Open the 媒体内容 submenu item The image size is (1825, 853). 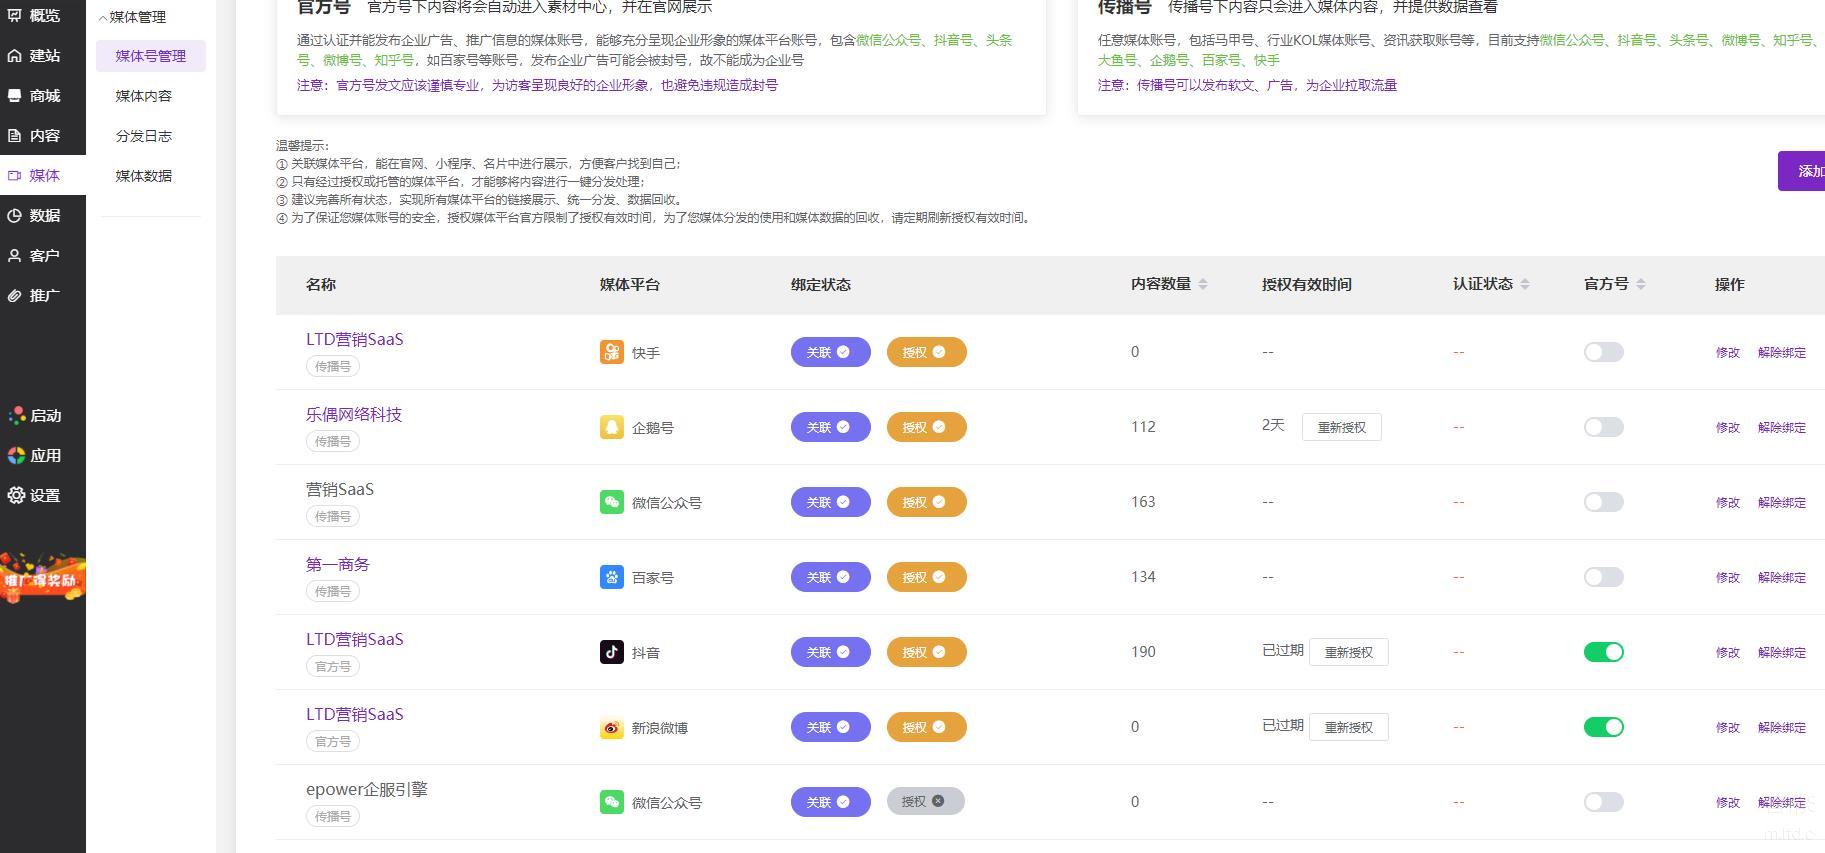coord(144,96)
